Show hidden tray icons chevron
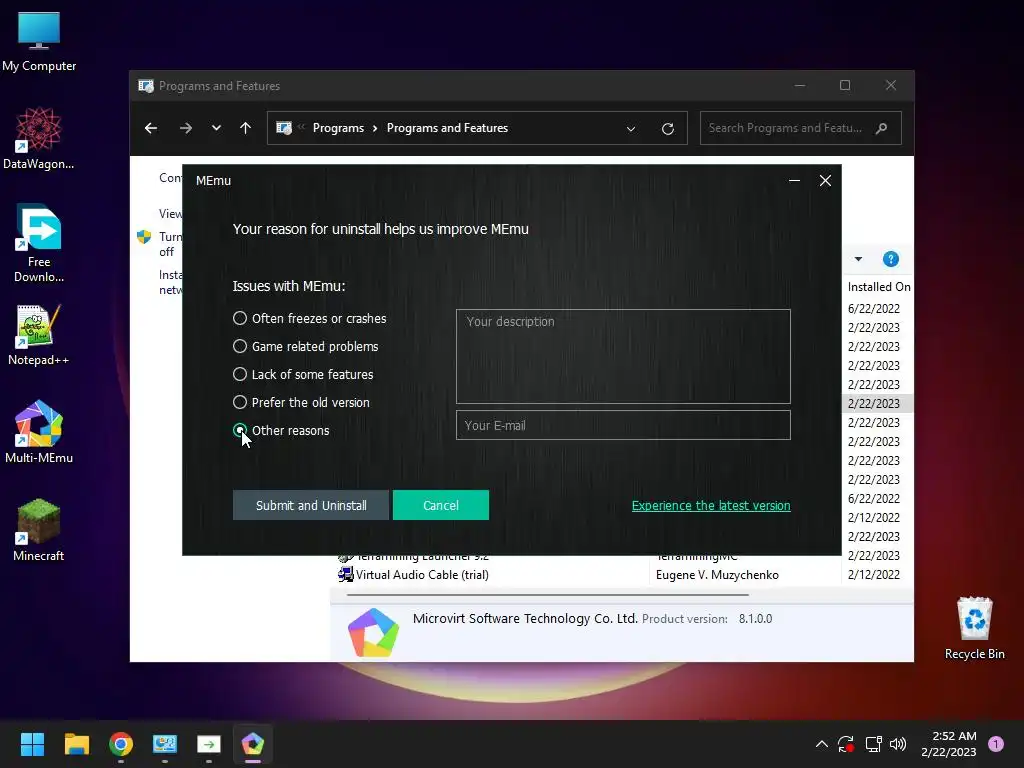The height and width of the screenshot is (768, 1024). tap(822, 744)
